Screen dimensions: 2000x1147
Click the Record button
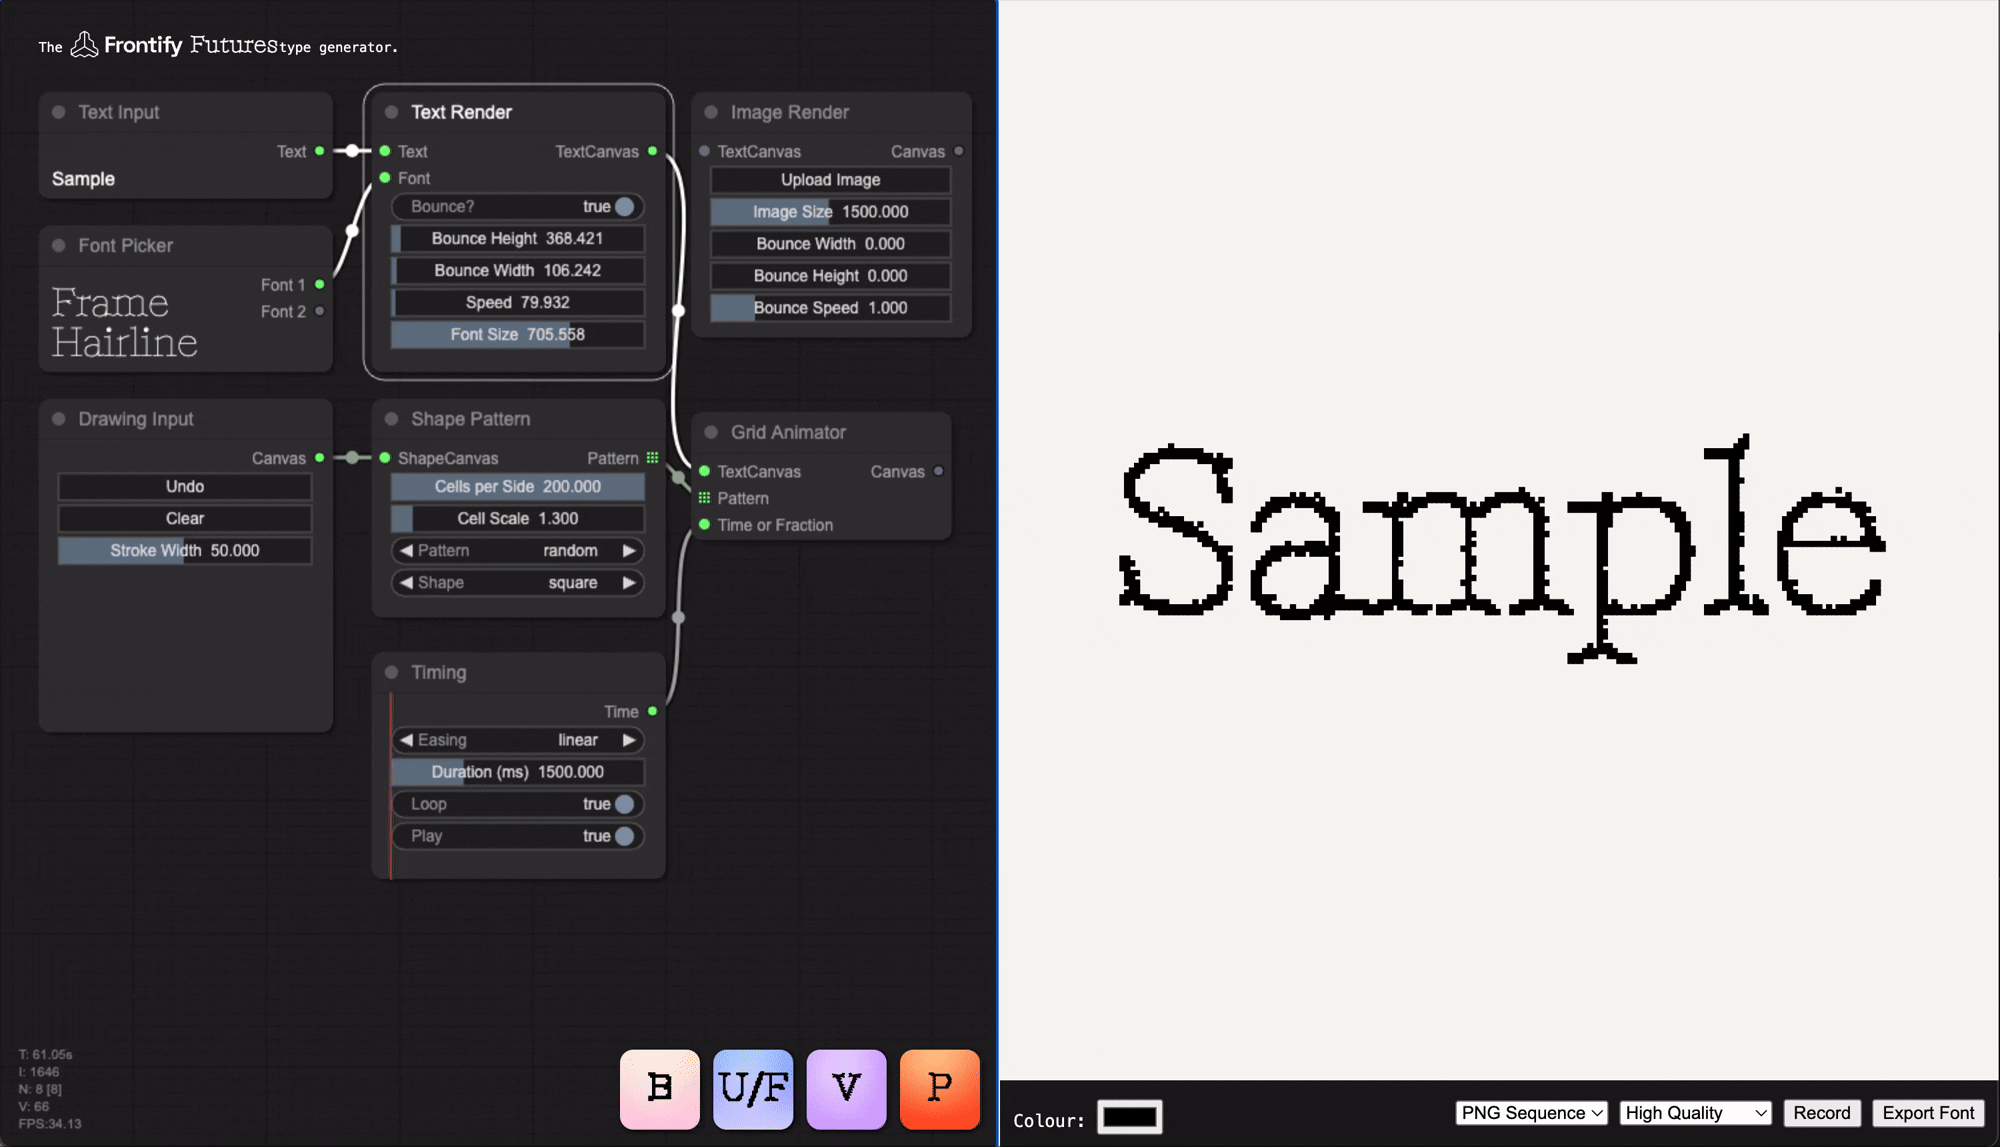pyautogui.click(x=1821, y=1113)
